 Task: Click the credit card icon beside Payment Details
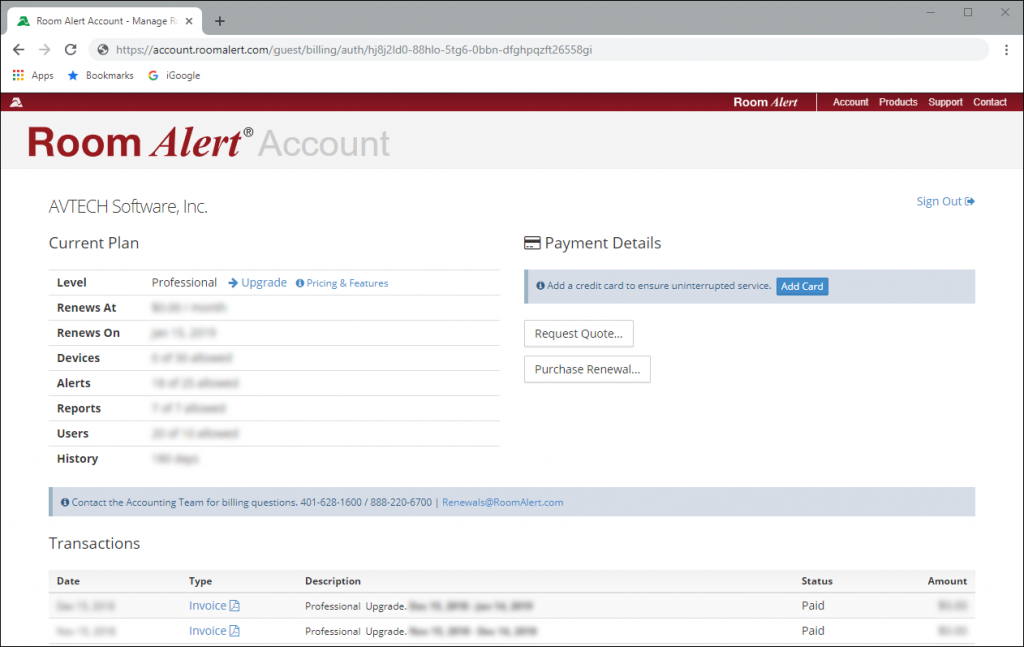531,242
